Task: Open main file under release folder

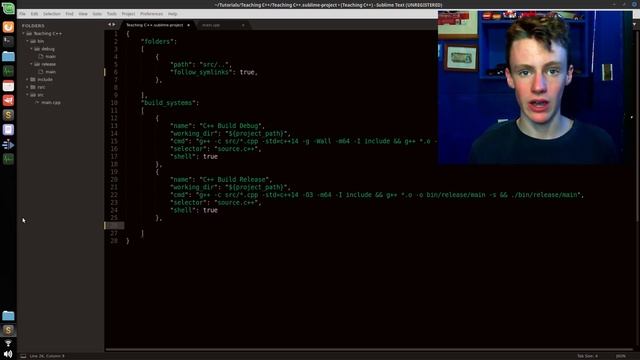Action: [50, 72]
